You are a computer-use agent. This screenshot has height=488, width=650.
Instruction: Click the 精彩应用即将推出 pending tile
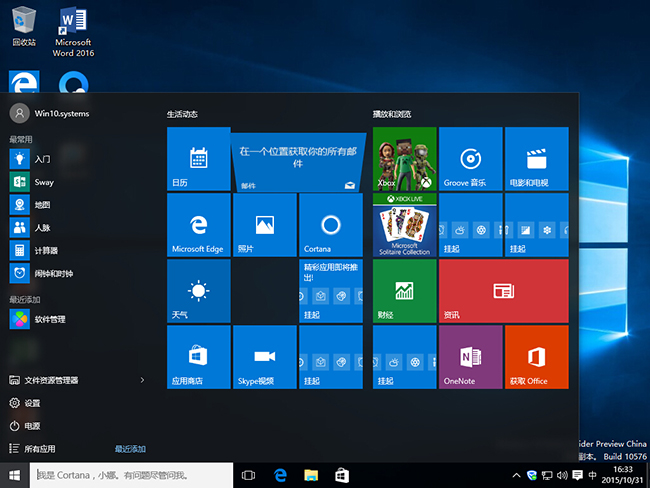click(x=331, y=291)
